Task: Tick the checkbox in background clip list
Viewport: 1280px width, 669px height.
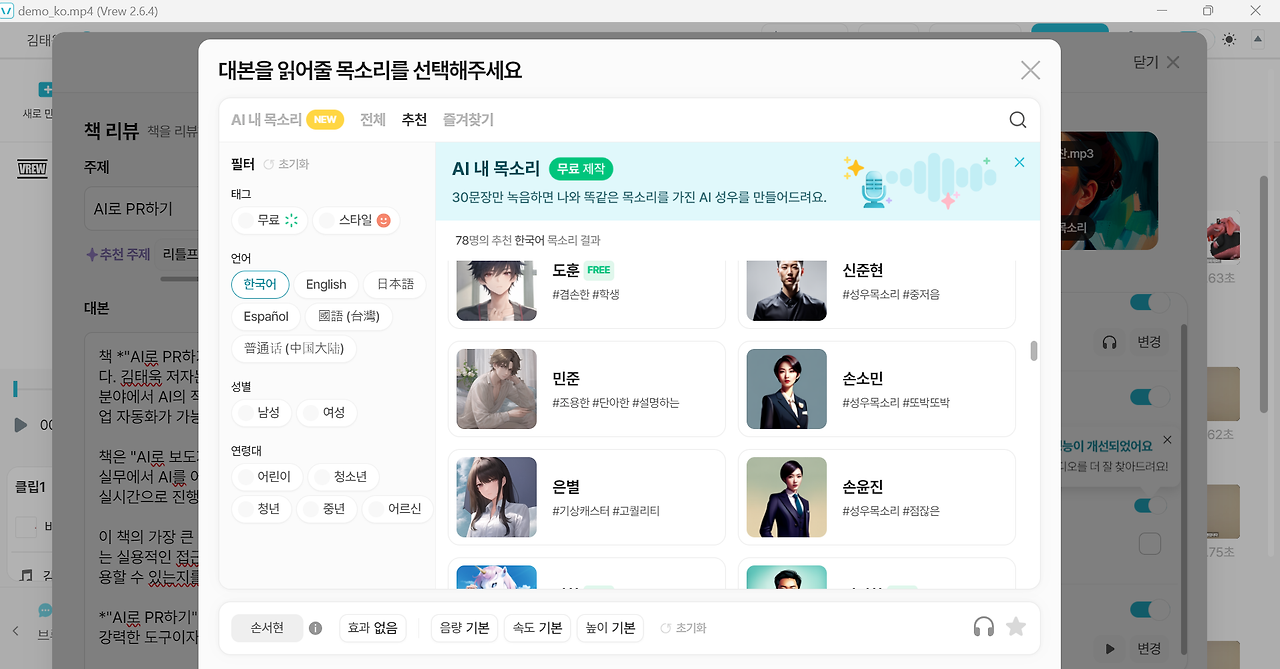Action: coord(1150,543)
